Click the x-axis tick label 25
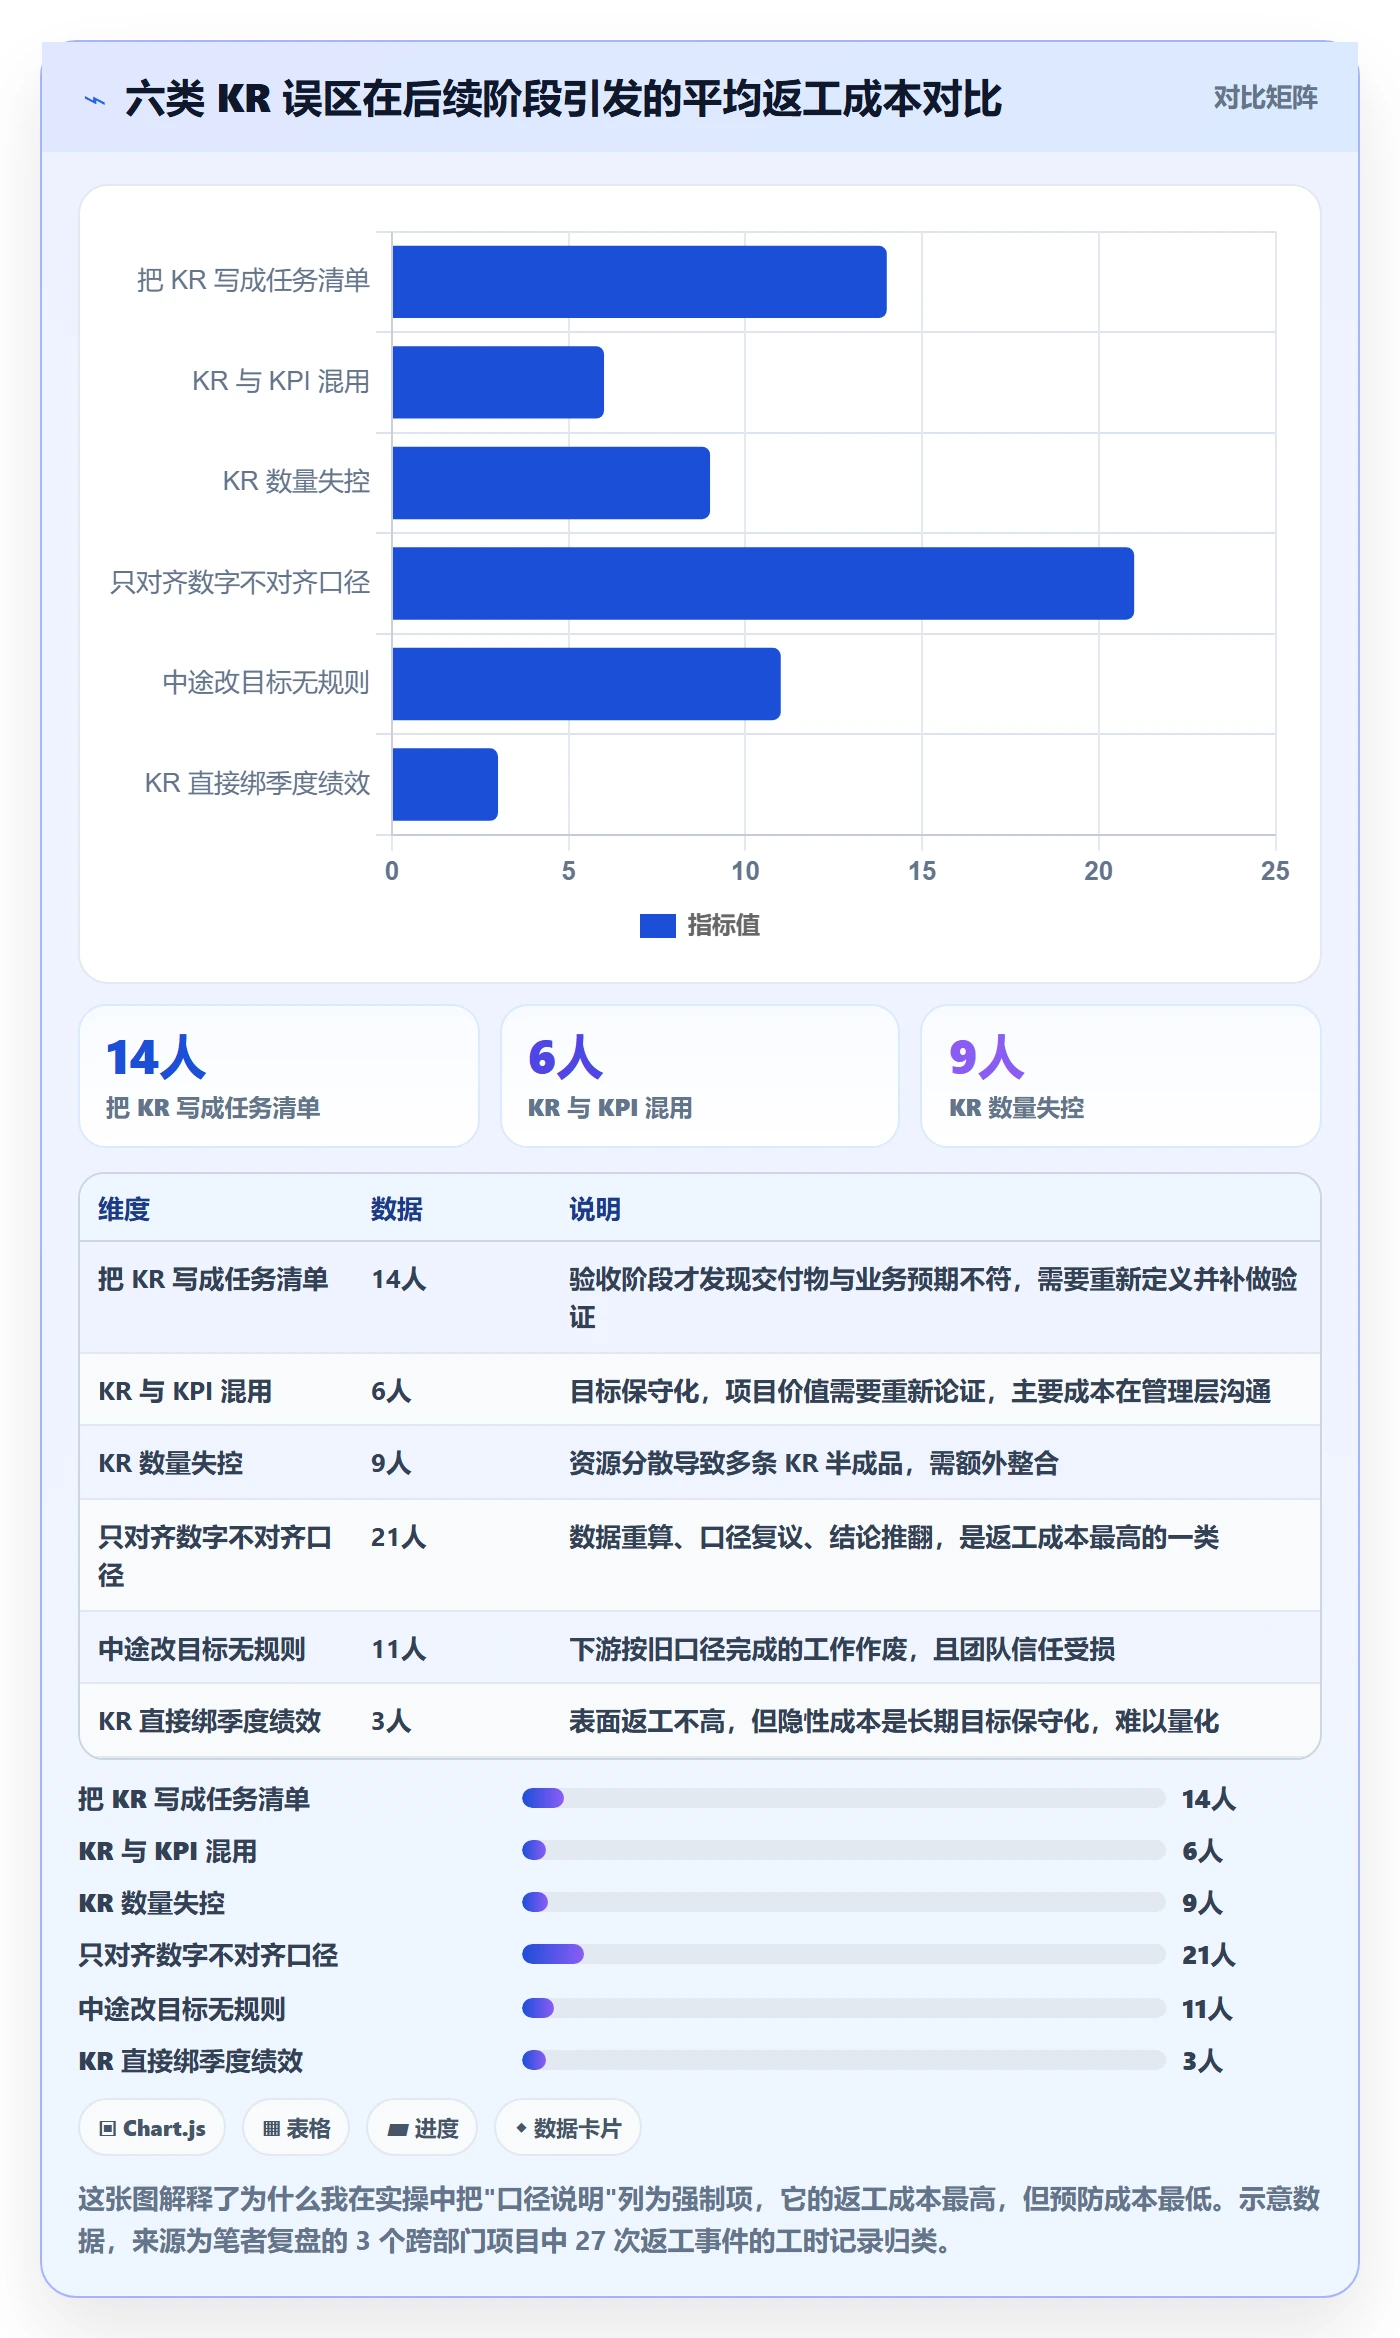The height and width of the screenshot is (2338, 1400). coord(1275,871)
